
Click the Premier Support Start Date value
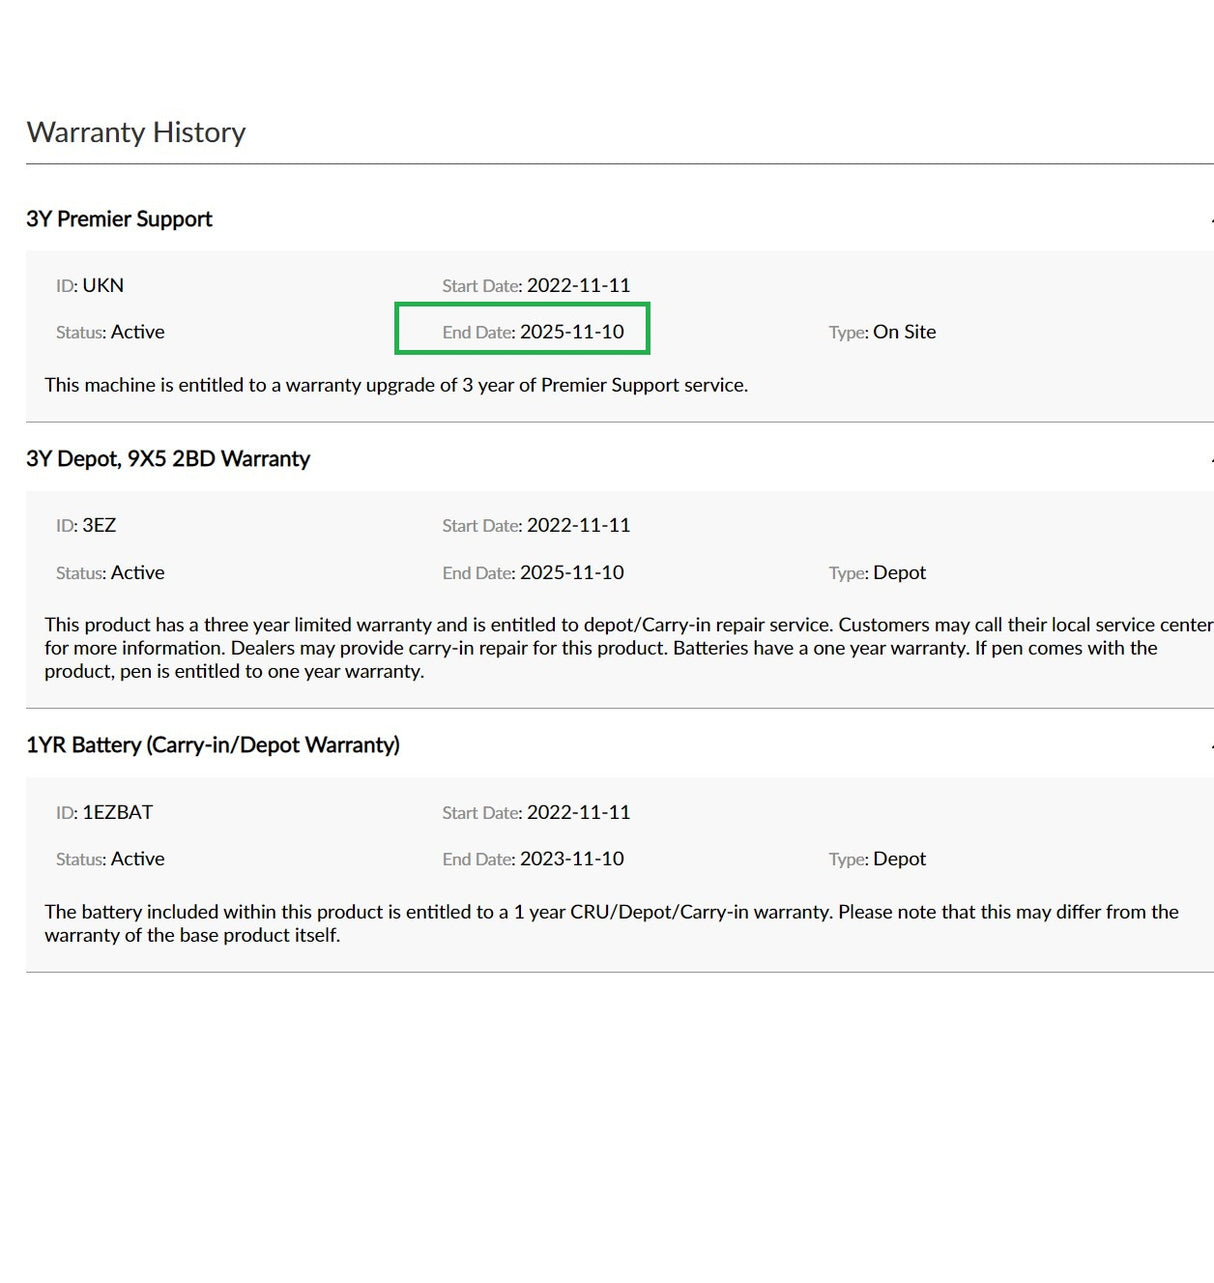click(x=578, y=285)
